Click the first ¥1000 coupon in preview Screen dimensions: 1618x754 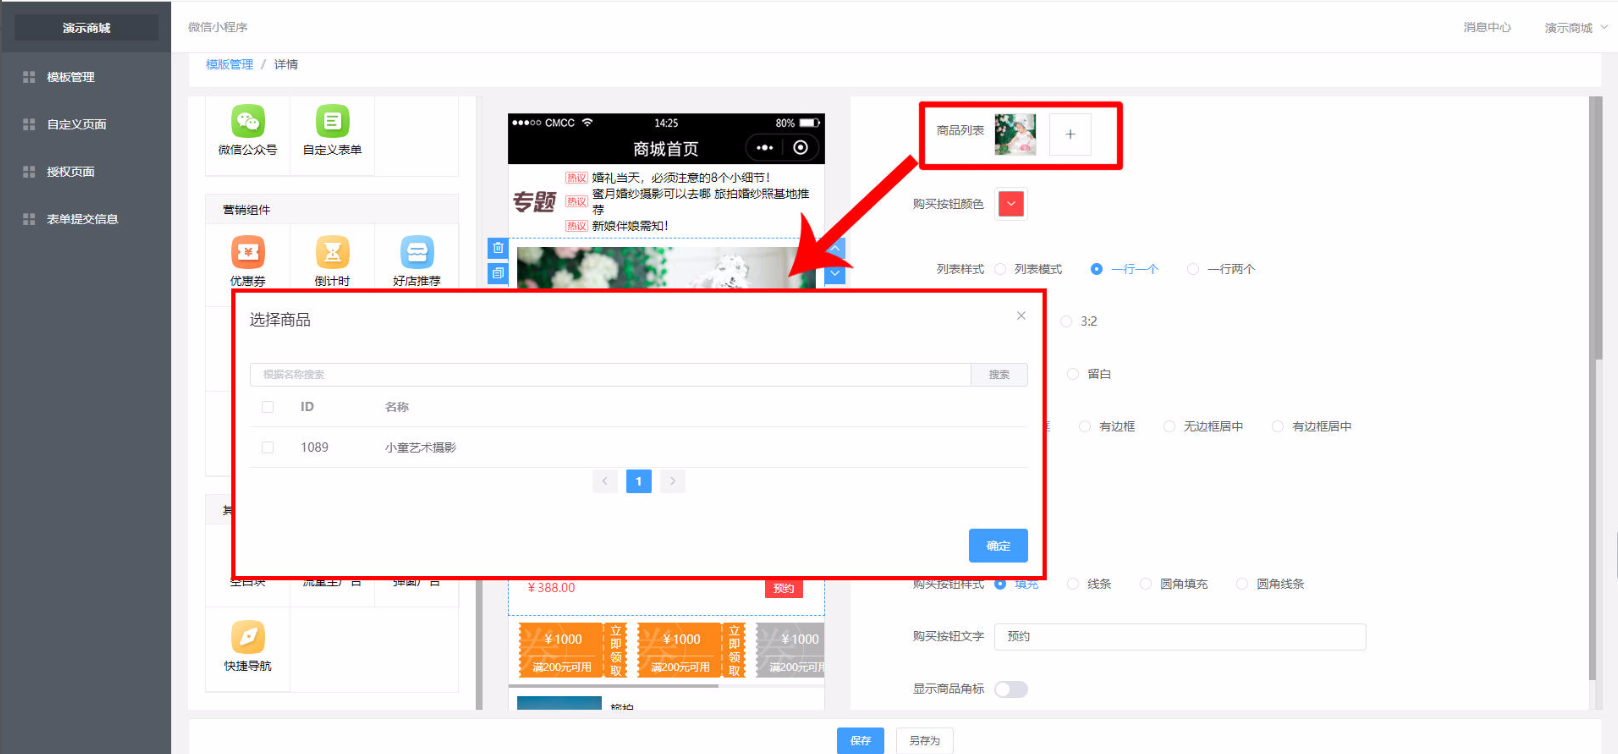(572, 650)
